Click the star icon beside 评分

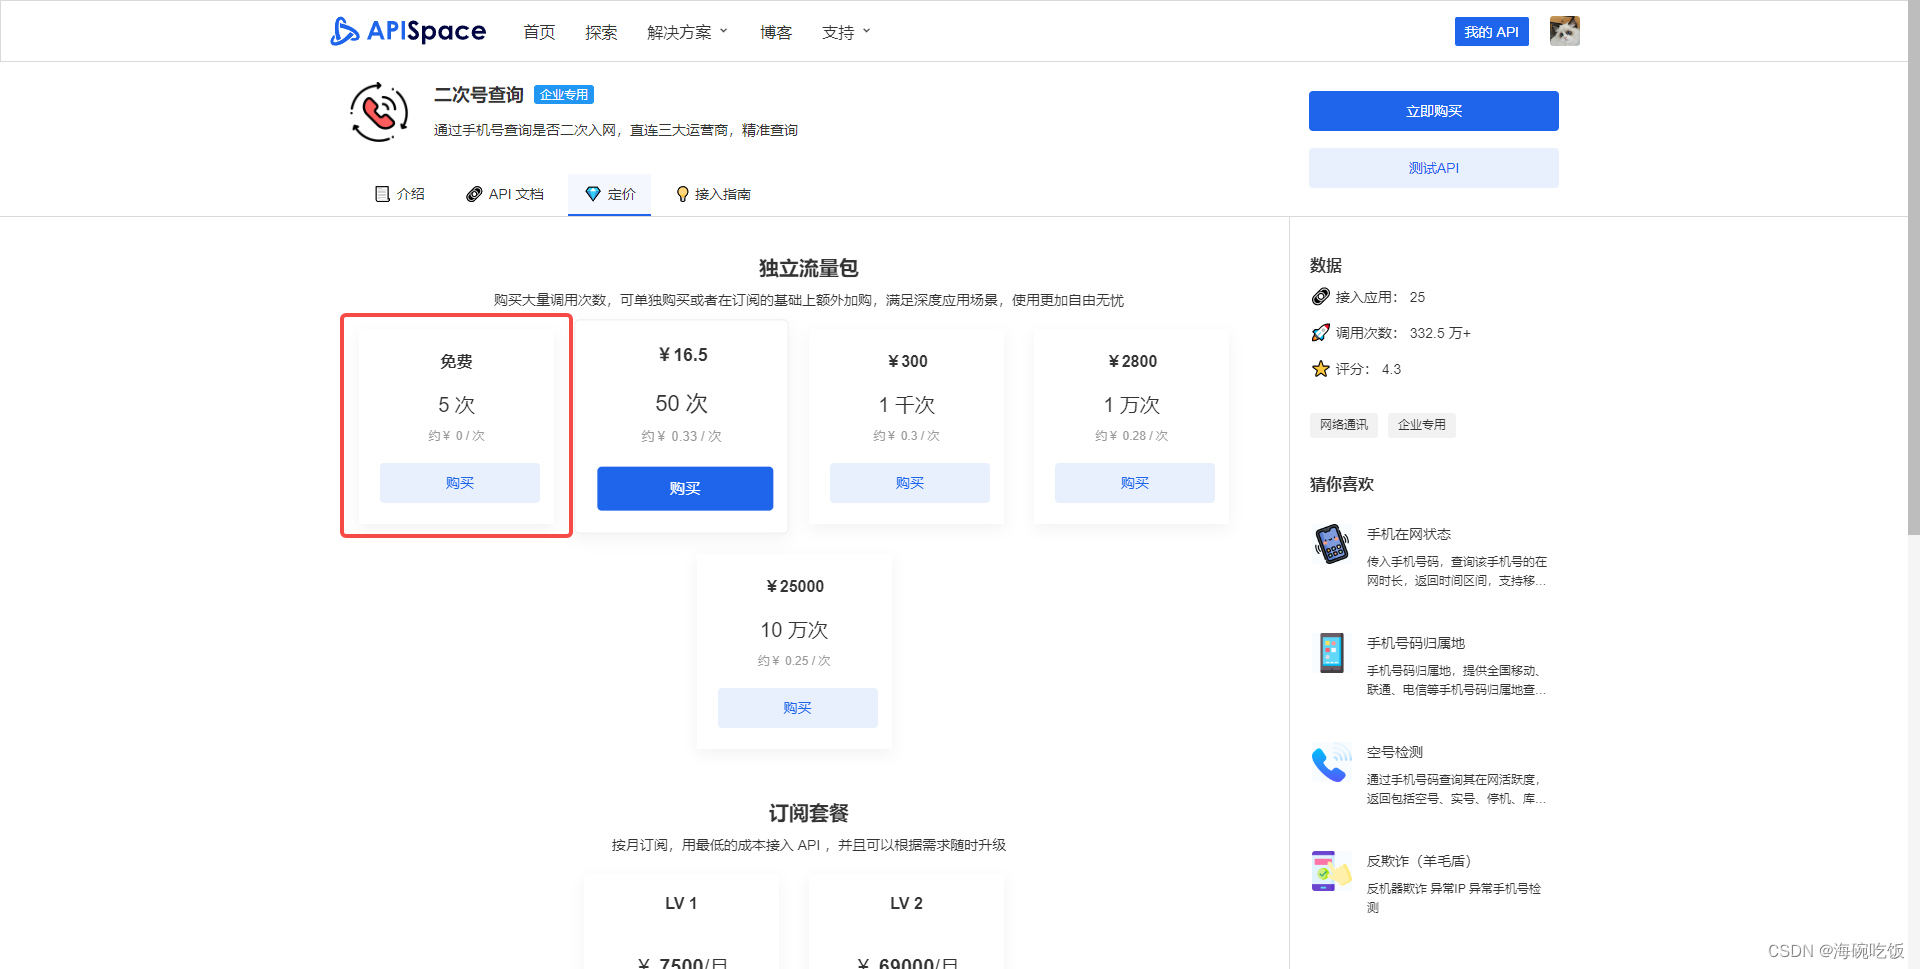click(x=1320, y=369)
